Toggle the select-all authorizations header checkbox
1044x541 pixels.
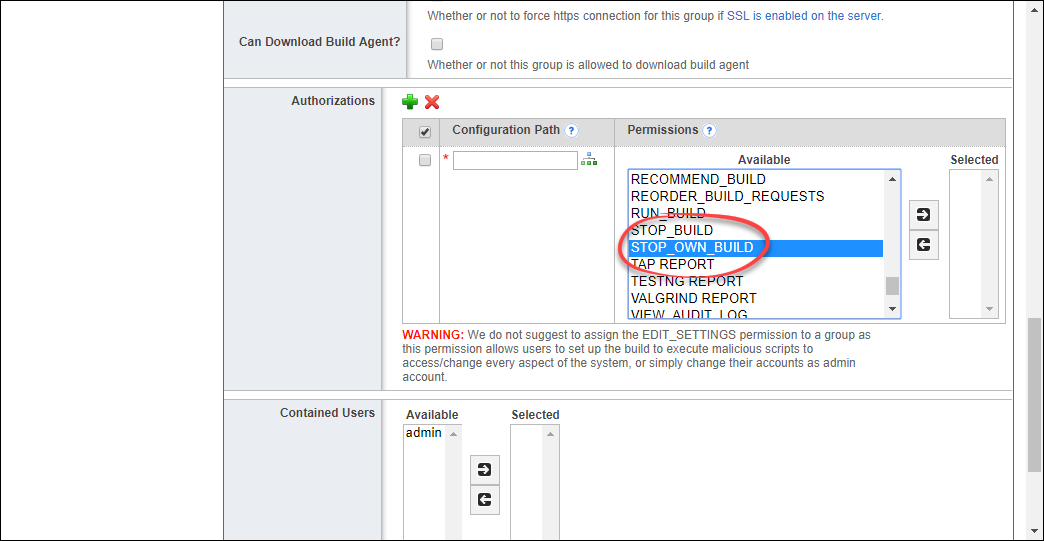coord(425,132)
